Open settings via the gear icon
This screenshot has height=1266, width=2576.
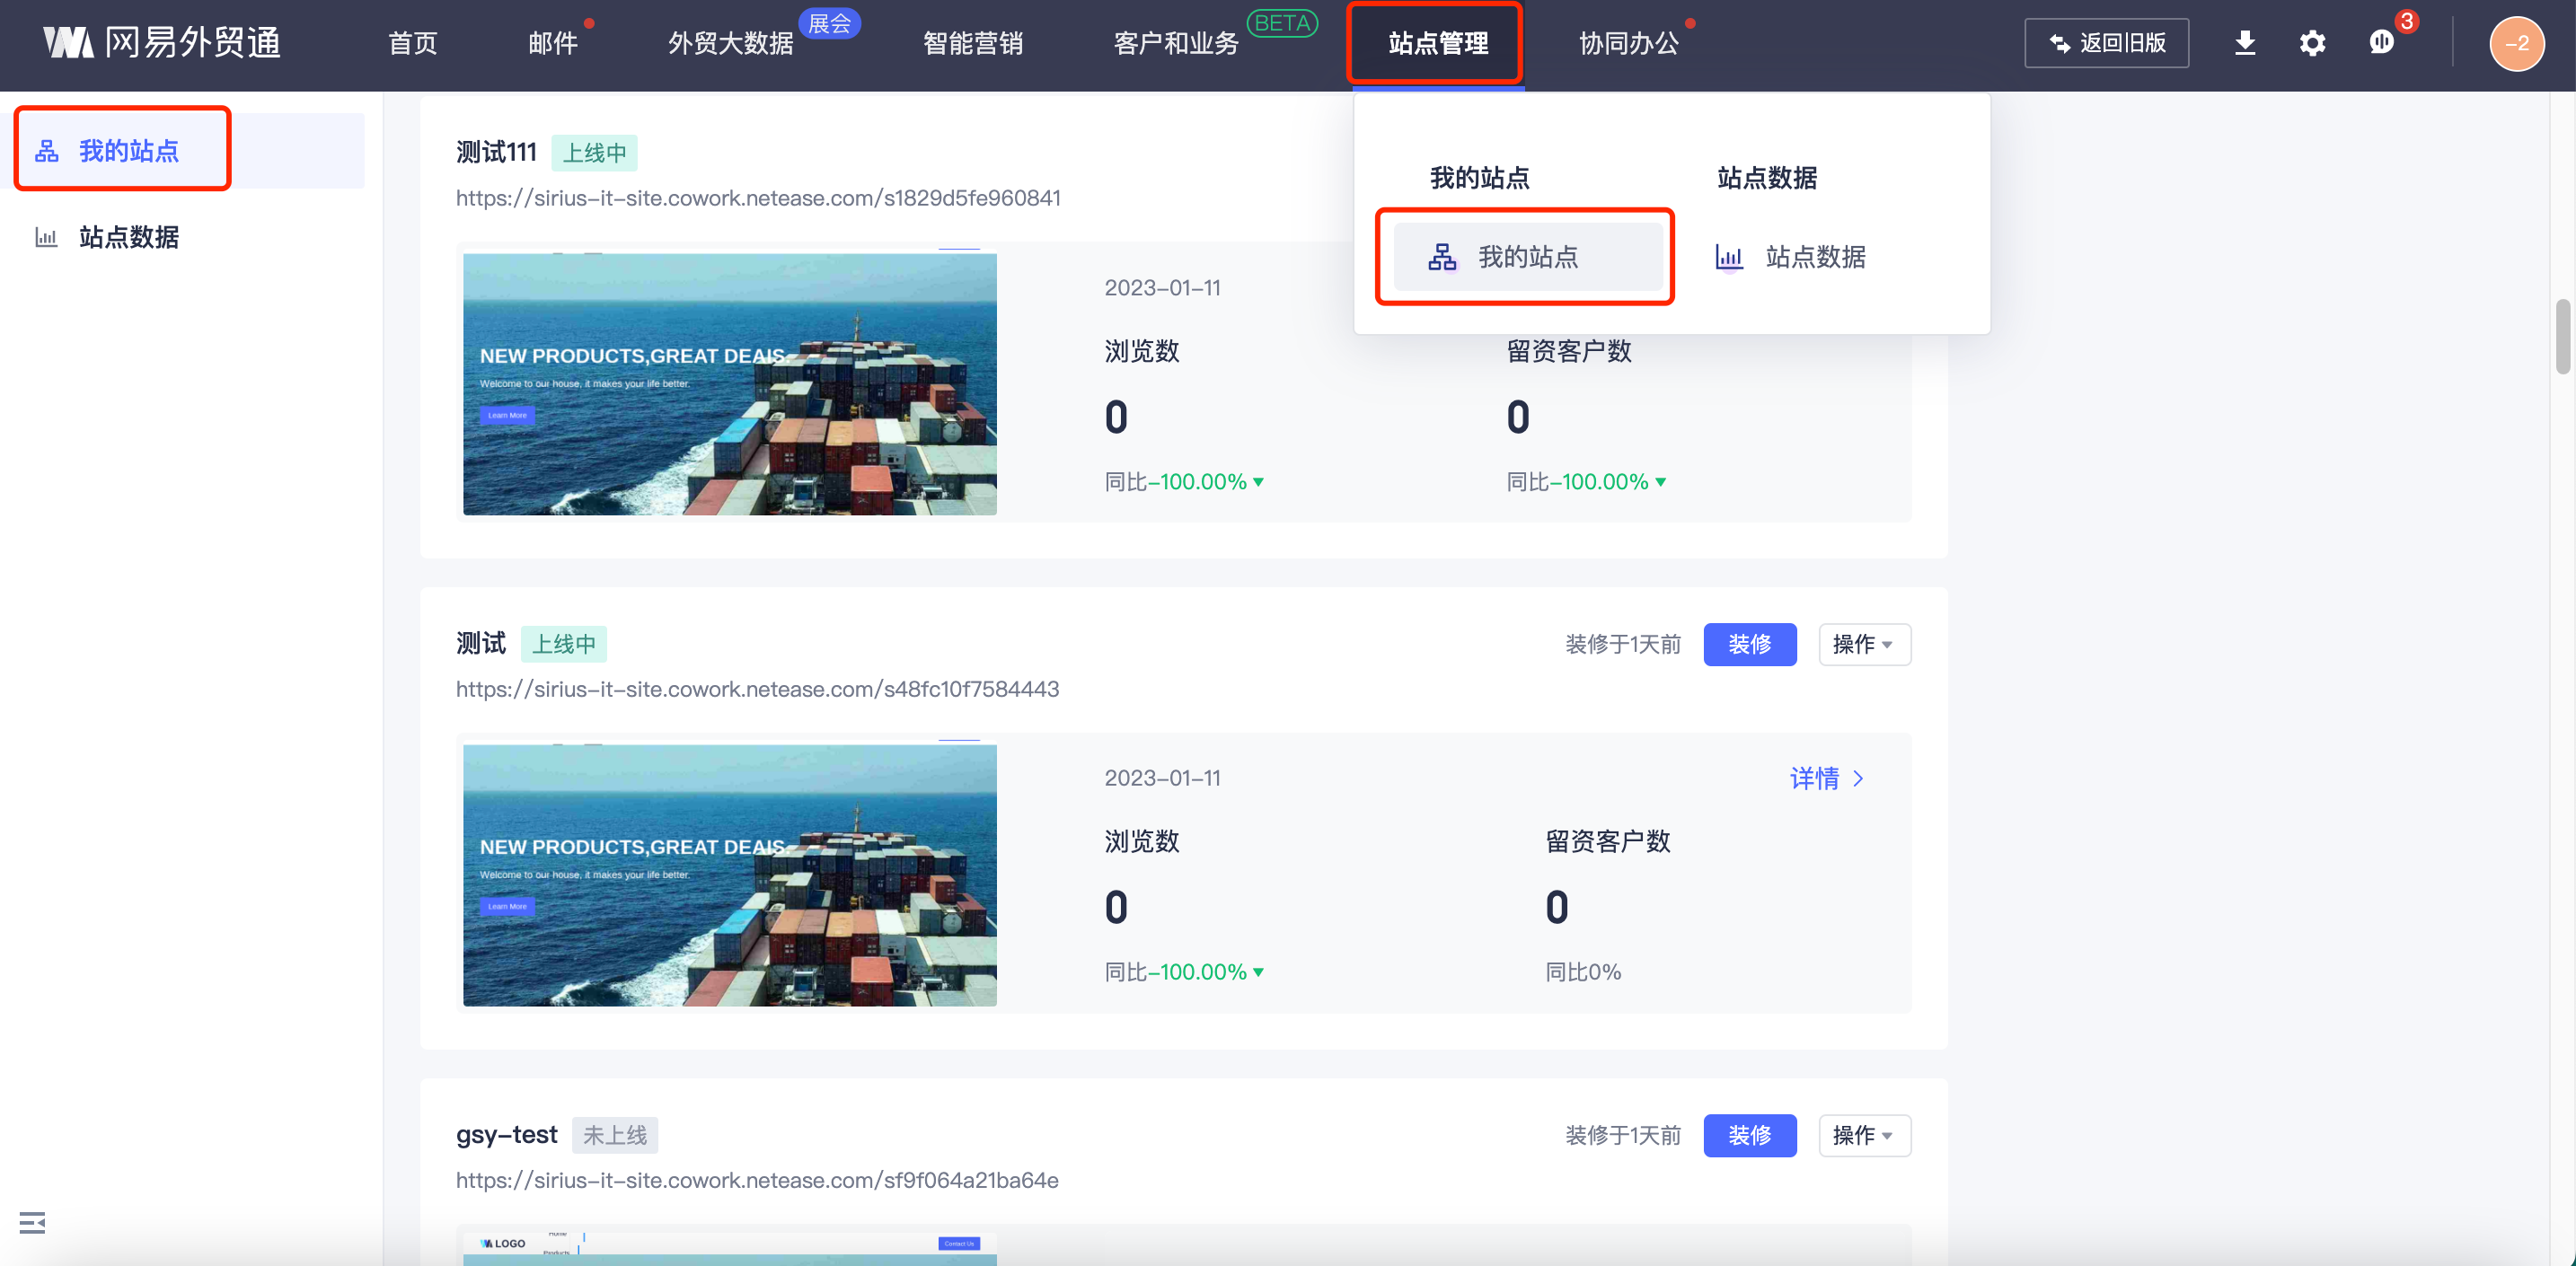(x=2312, y=43)
